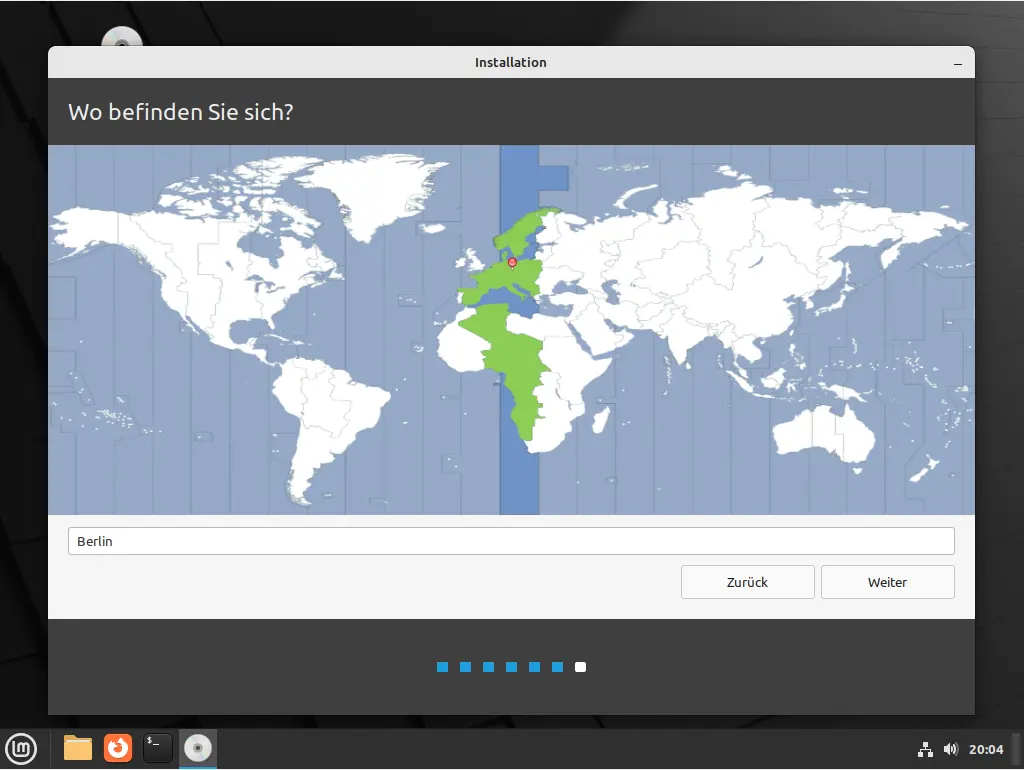
Task: Click the red Berlin location pin
Action: coord(512,263)
